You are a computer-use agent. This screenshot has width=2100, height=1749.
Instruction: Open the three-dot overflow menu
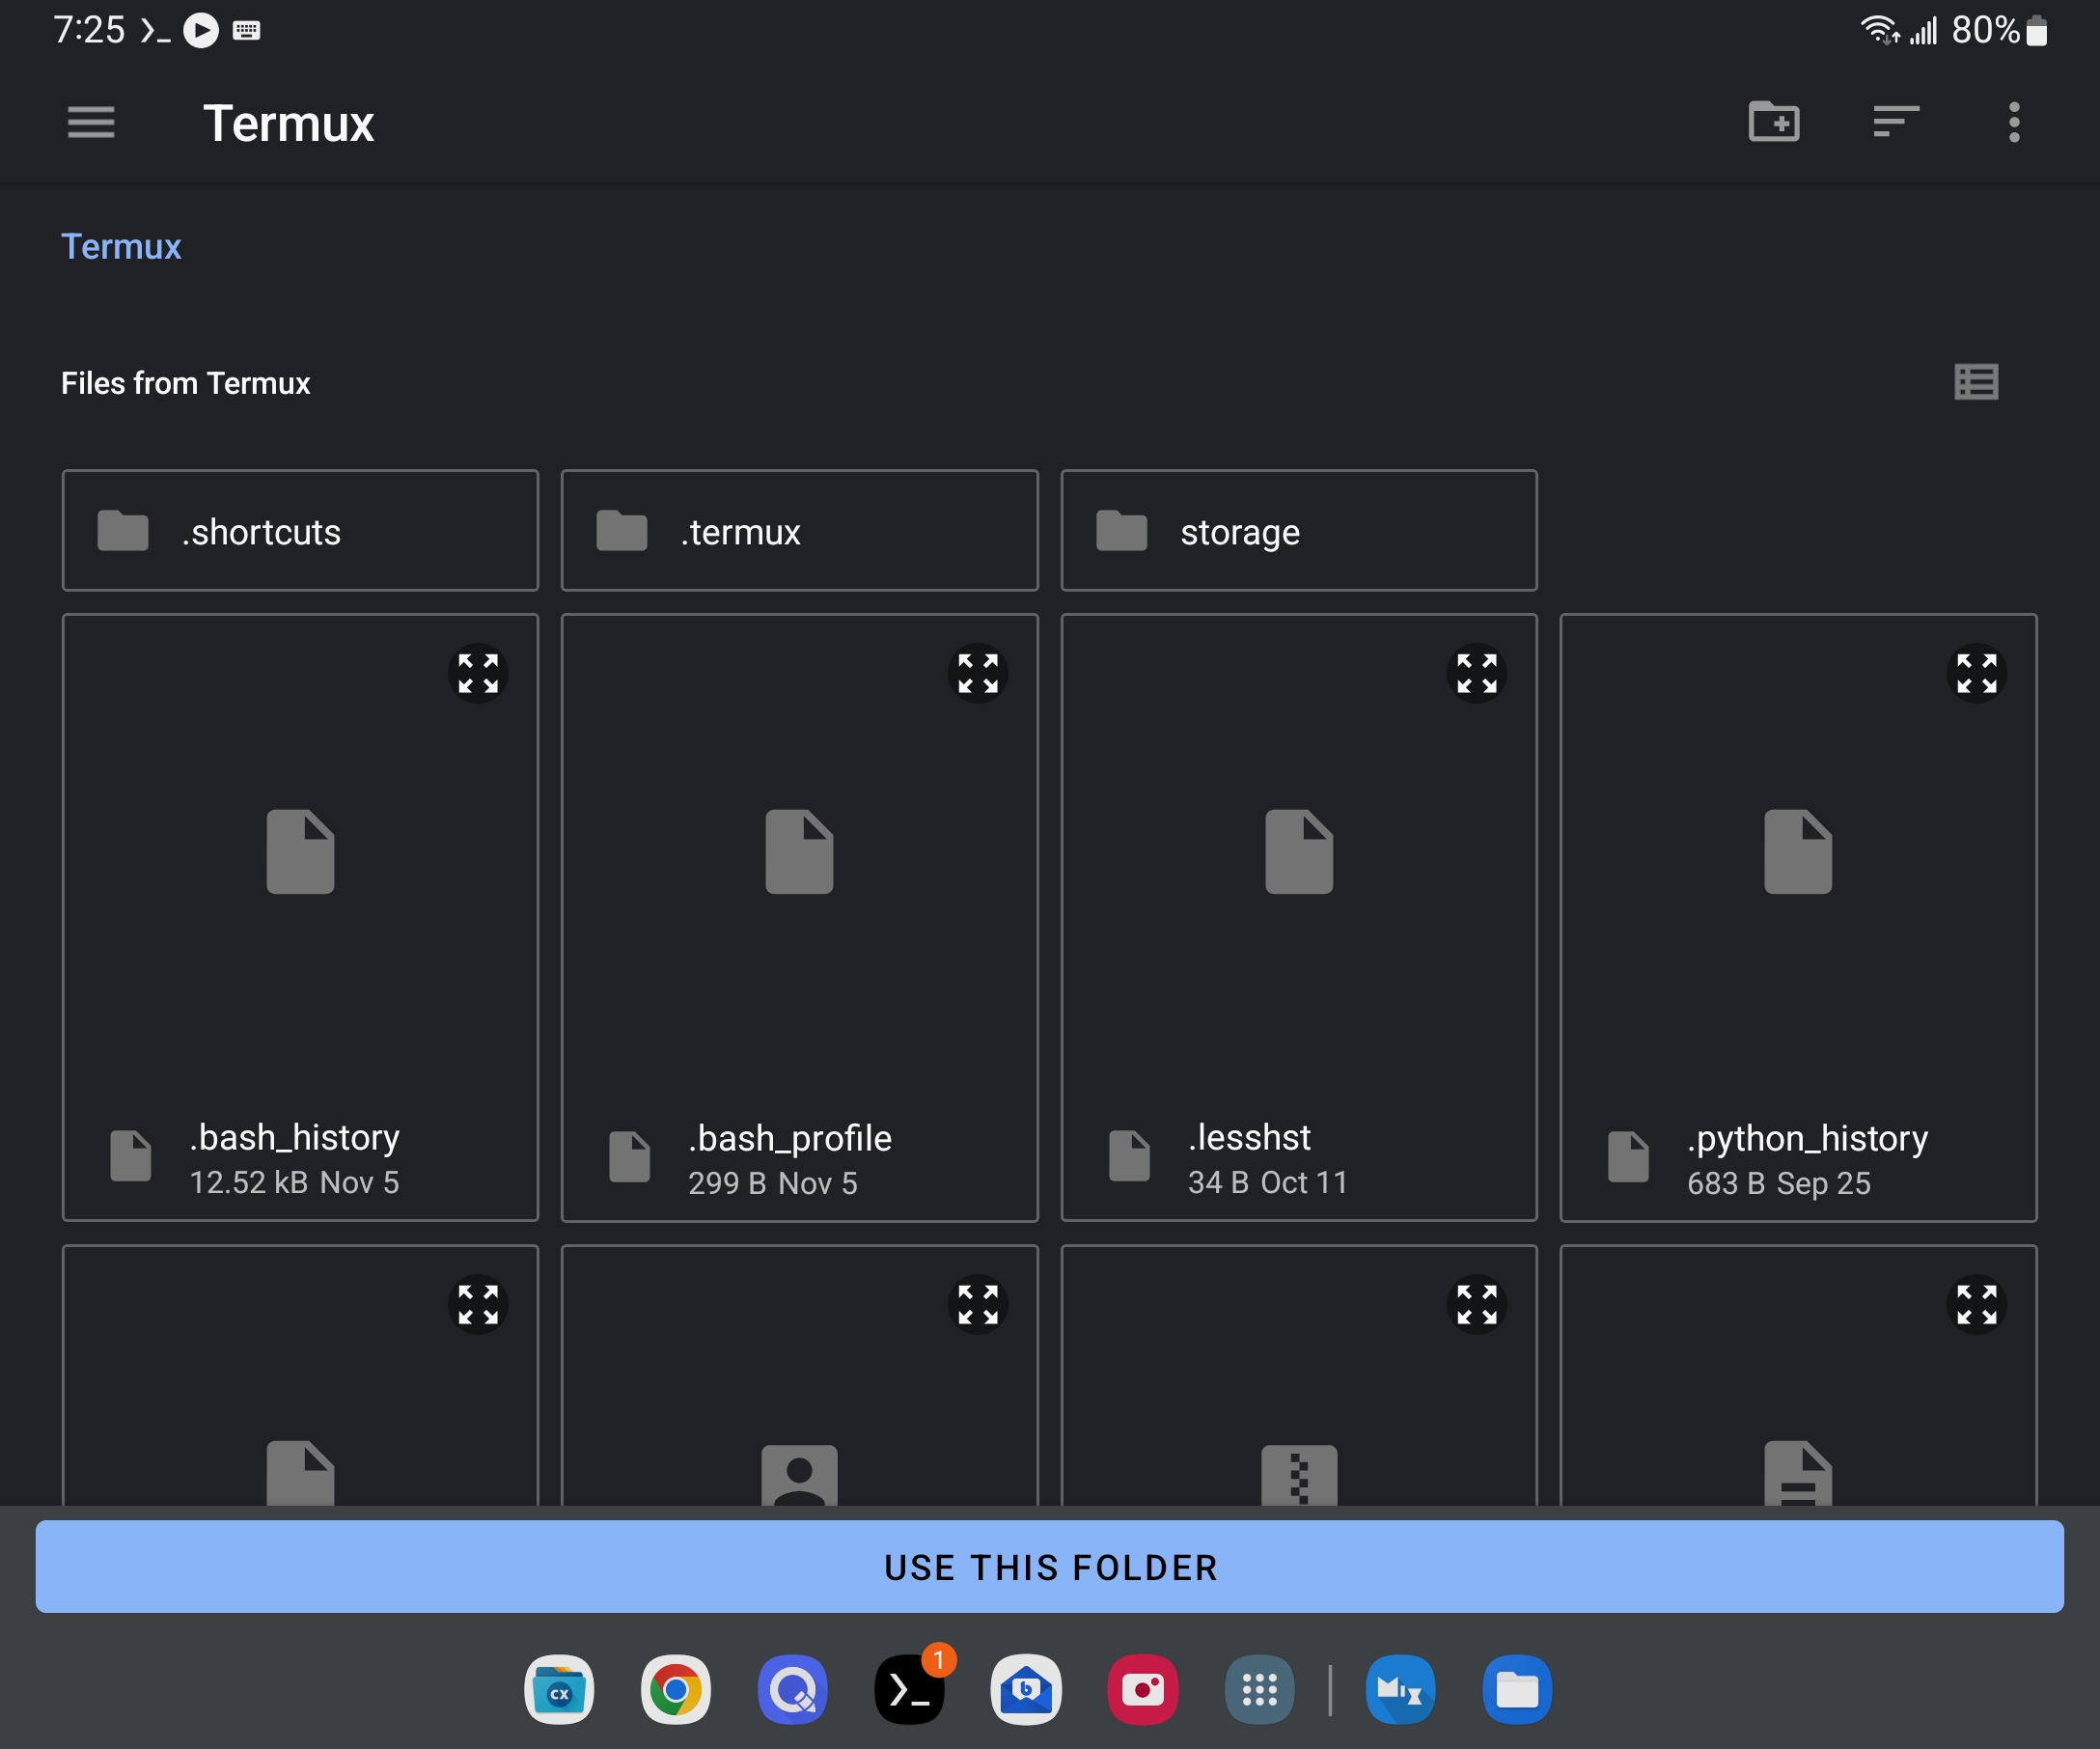click(x=2014, y=122)
